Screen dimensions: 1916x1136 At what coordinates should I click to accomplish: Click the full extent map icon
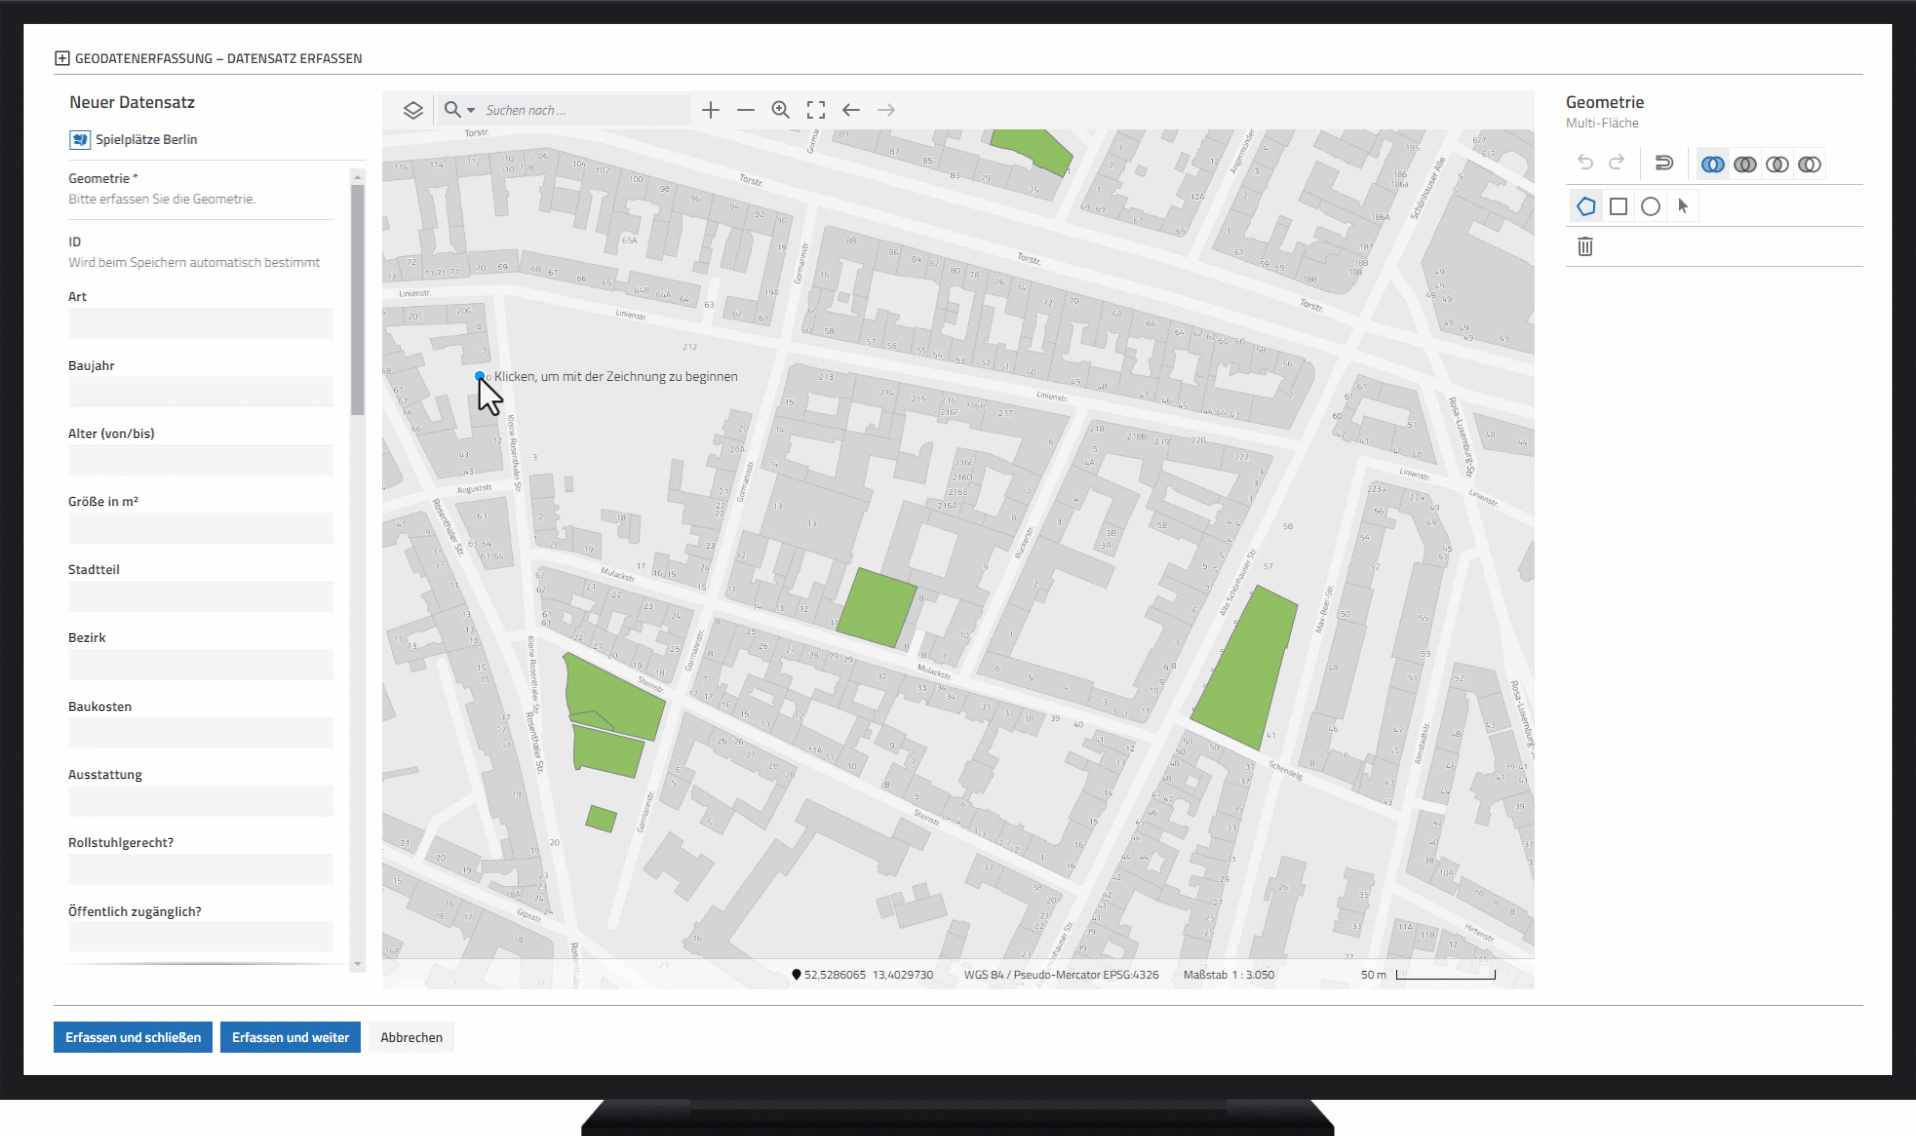pos(816,110)
